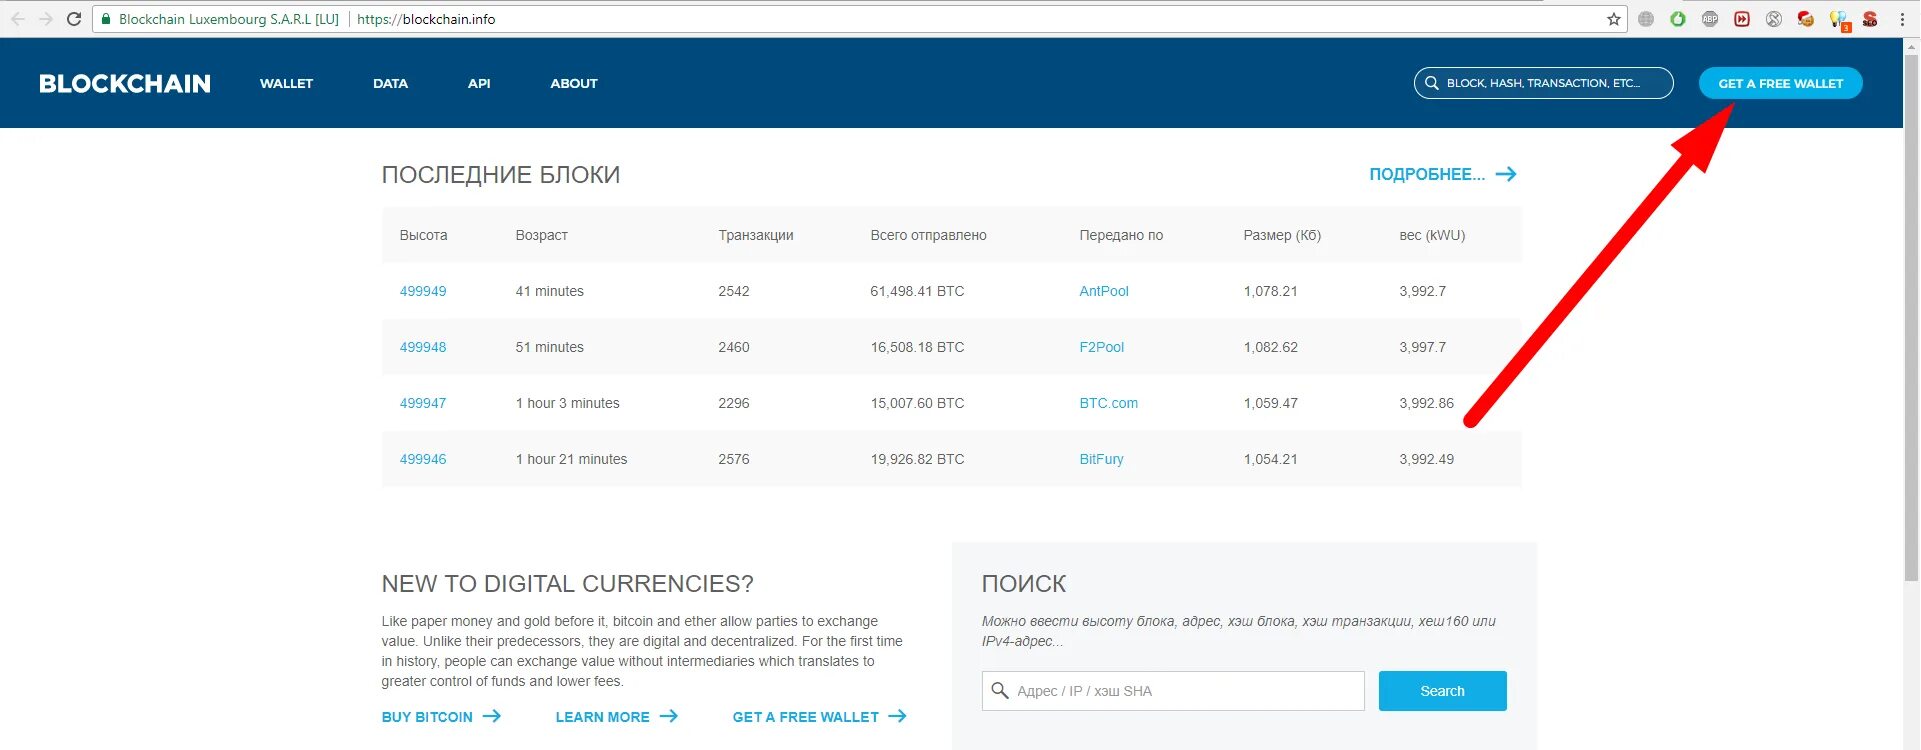Screen dimensions: 1921x750
Task: Click the LEARN MORE link
Action: coord(603,717)
